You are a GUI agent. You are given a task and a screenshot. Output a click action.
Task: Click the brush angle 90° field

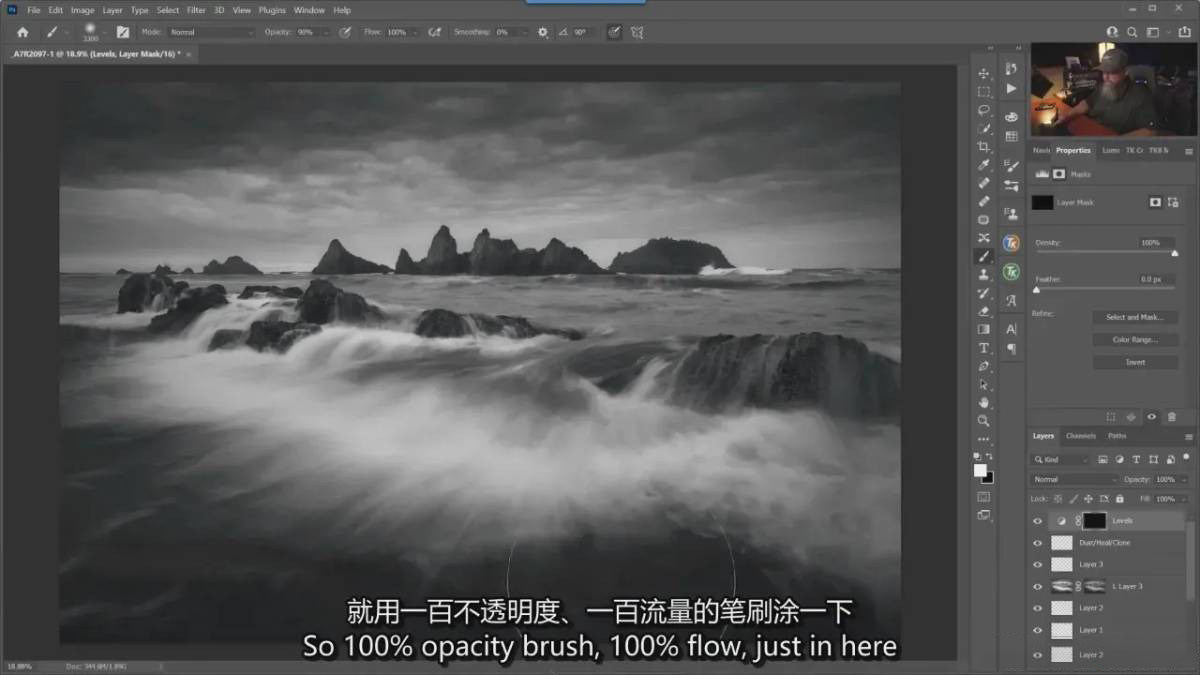[581, 32]
